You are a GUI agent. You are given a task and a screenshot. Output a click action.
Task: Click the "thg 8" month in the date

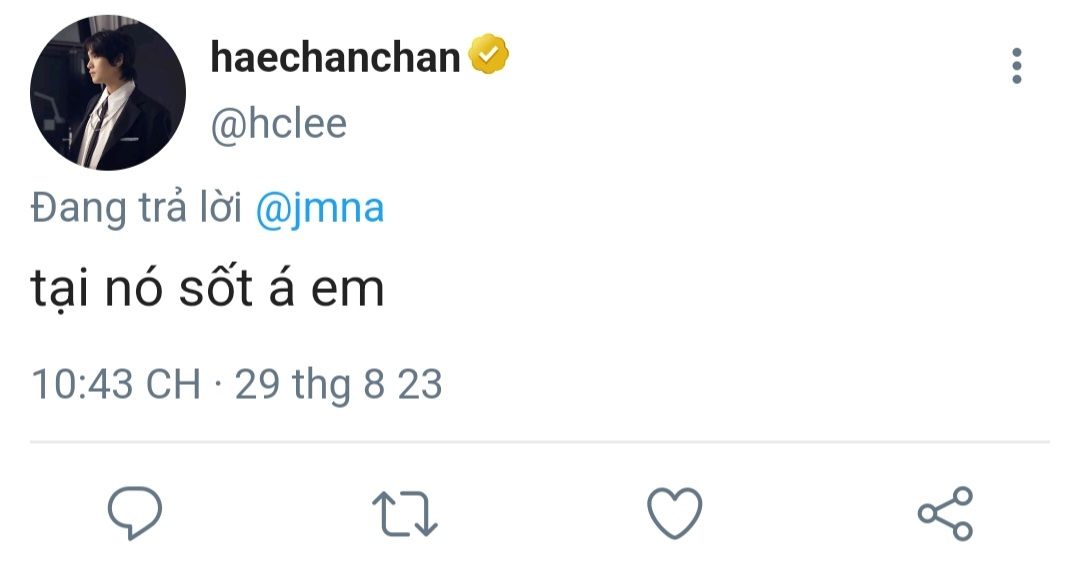point(338,385)
